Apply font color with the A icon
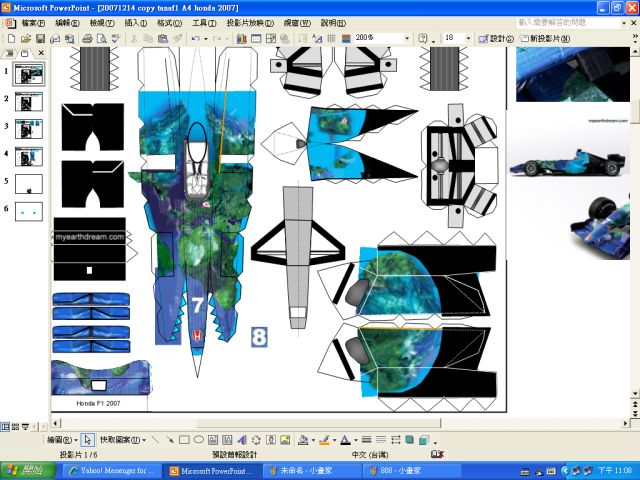The height and width of the screenshot is (480, 640). (345, 440)
